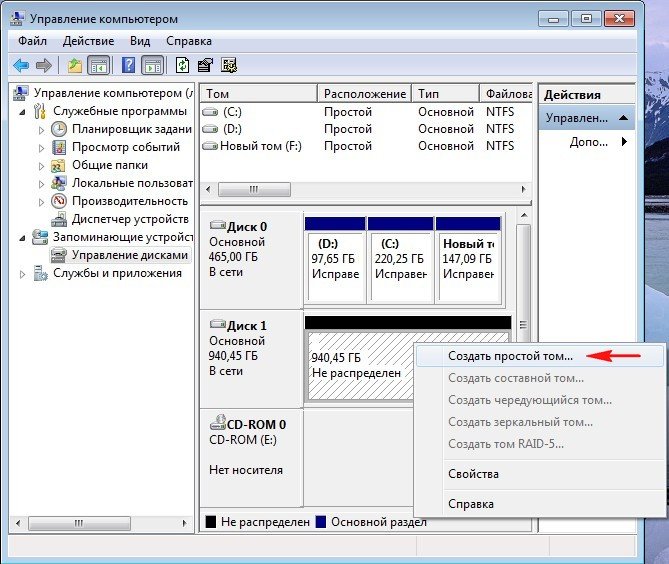Viewport: 669px width, 564px height.
Task: Toggle the Show/Hide Action Pane toolbar button
Action: [152, 65]
